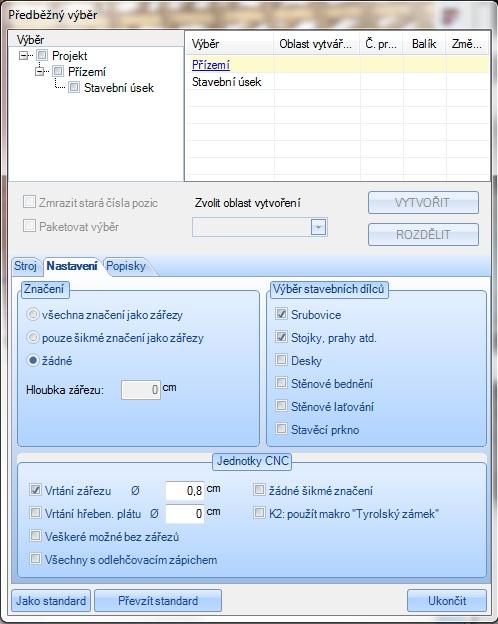Select pouze šikmé značení jako zářezy
Viewport: 498px width, 624px height.
33,338
